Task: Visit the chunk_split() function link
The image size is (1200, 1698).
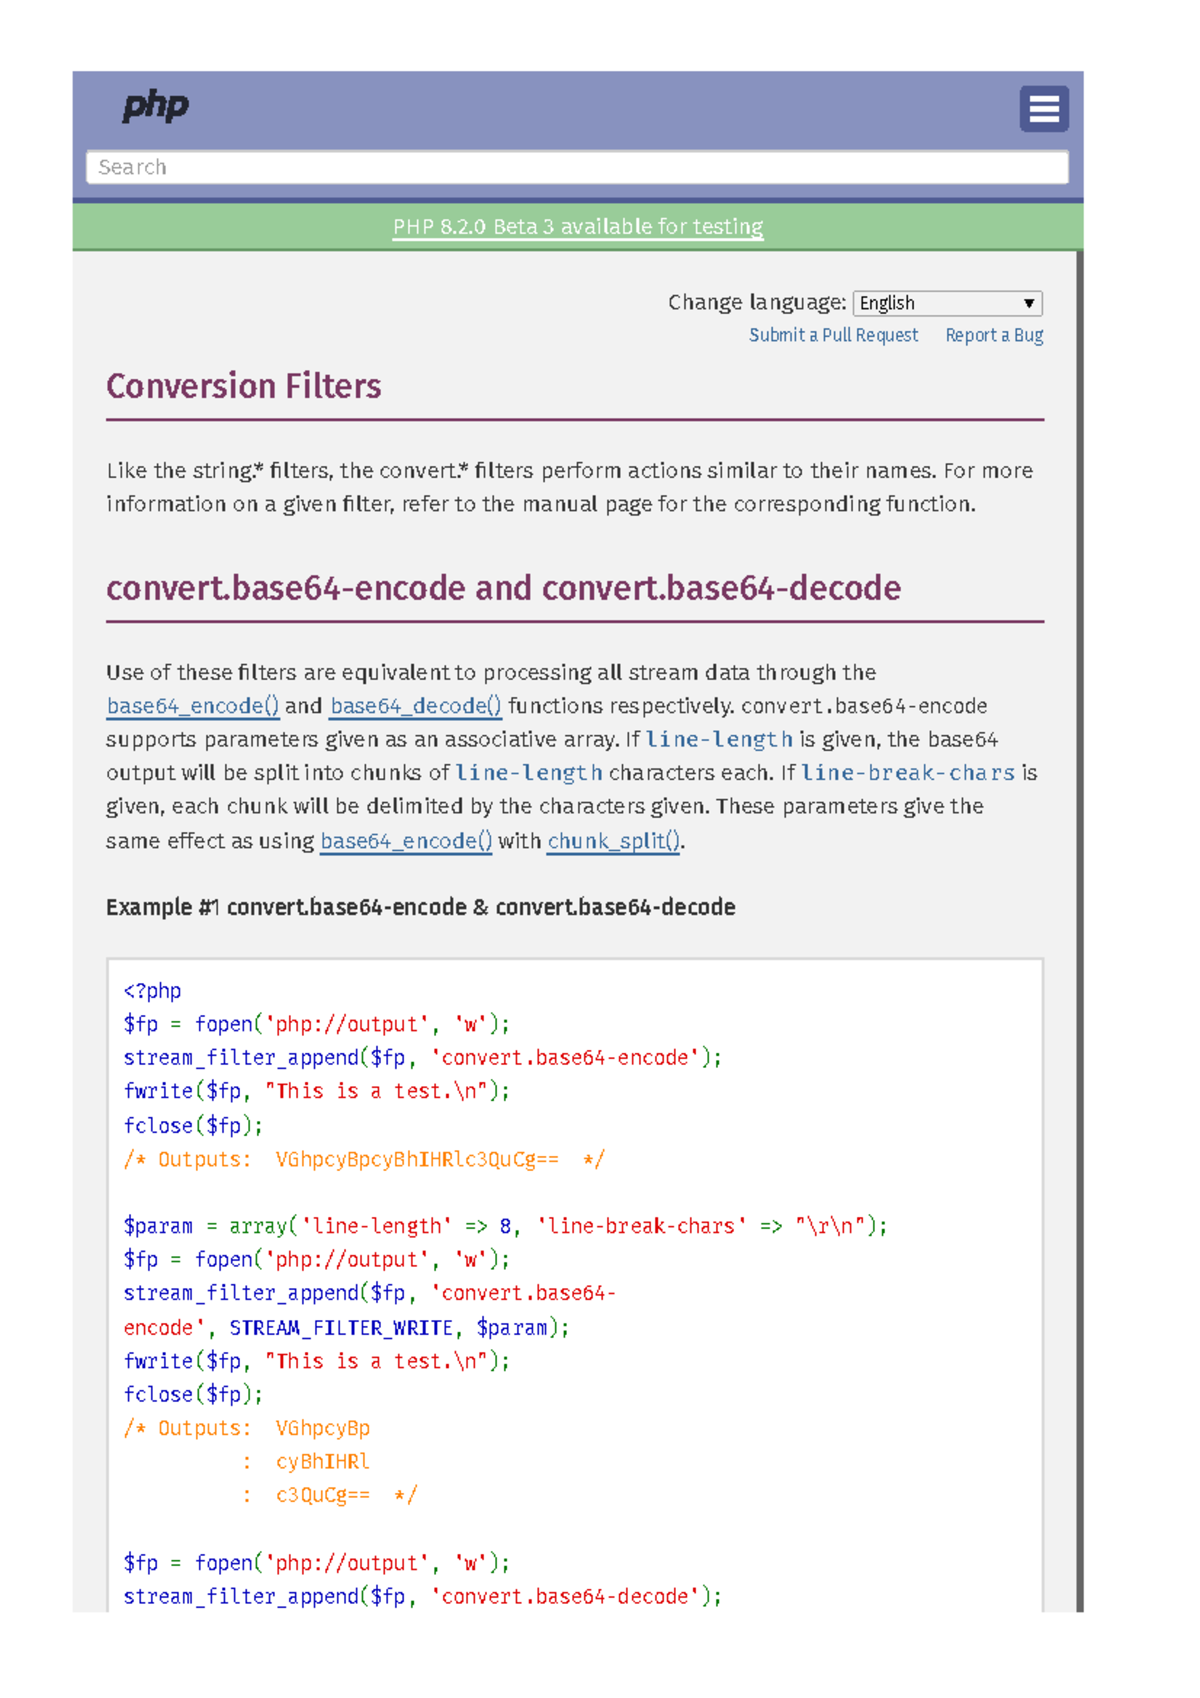Action: (613, 841)
